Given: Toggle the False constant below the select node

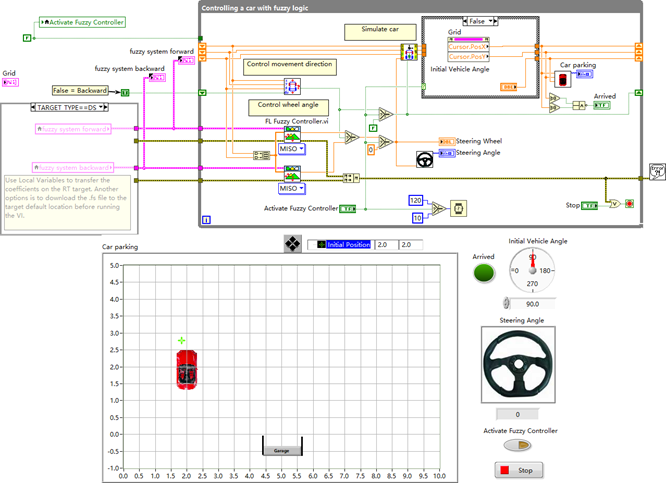Looking at the screenshot, I should pyautogui.click(x=373, y=128).
